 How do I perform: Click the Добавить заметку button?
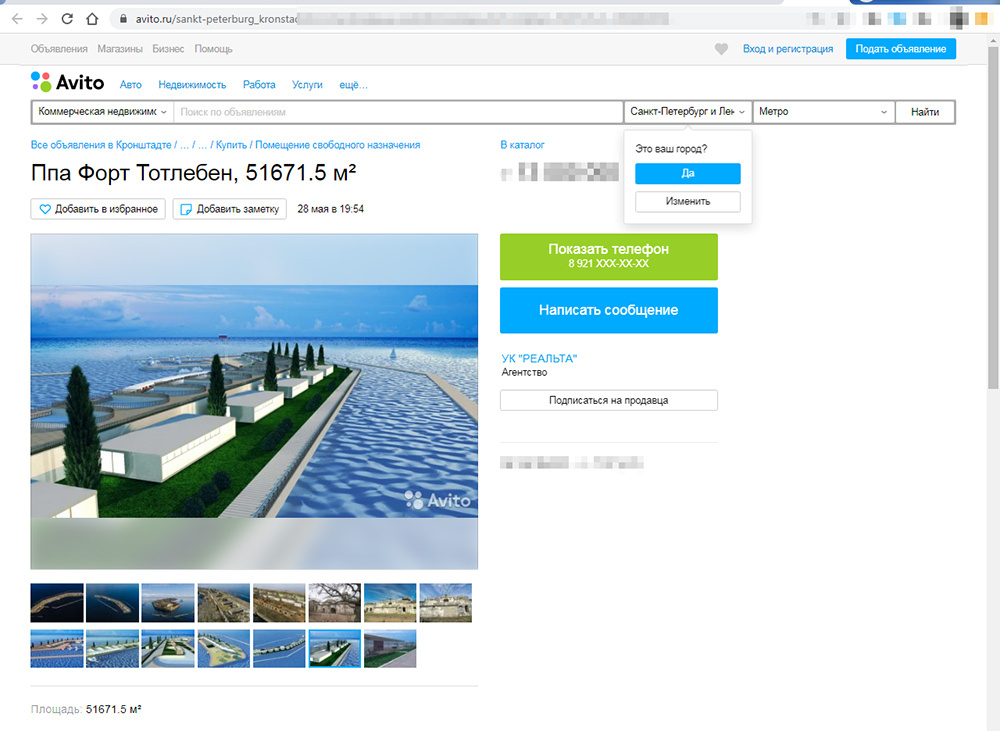pyautogui.click(x=230, y=209)
